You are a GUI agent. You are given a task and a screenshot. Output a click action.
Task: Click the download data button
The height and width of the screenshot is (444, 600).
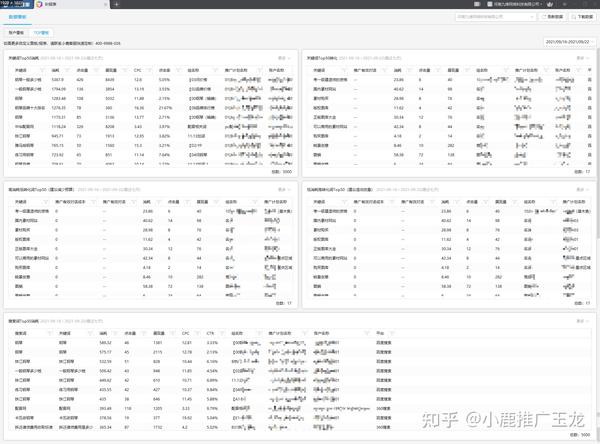coord(582,17)
